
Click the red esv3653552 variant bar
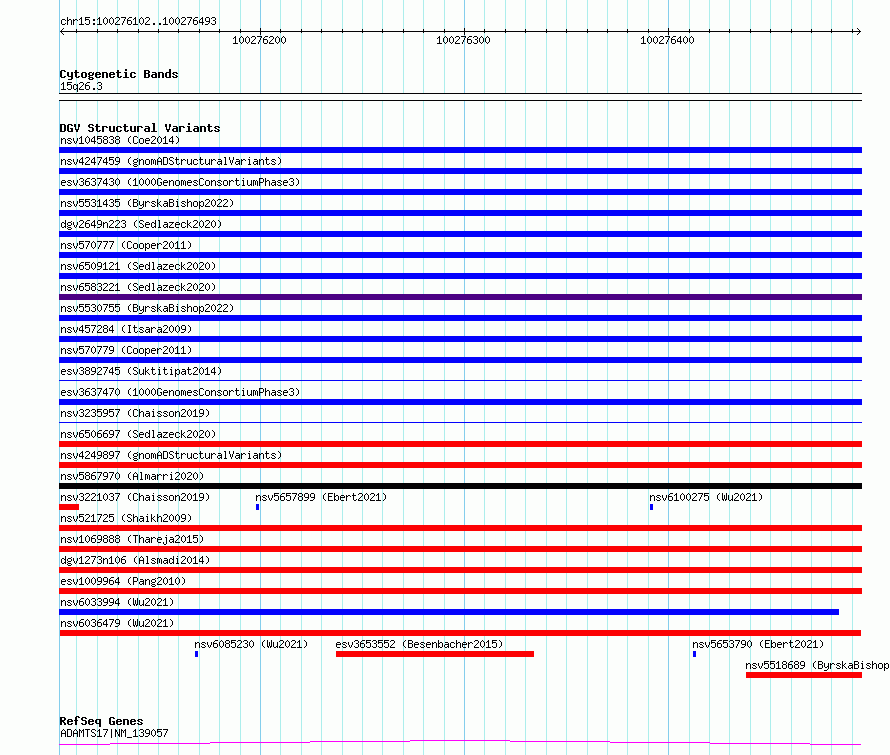coord(435,654)
